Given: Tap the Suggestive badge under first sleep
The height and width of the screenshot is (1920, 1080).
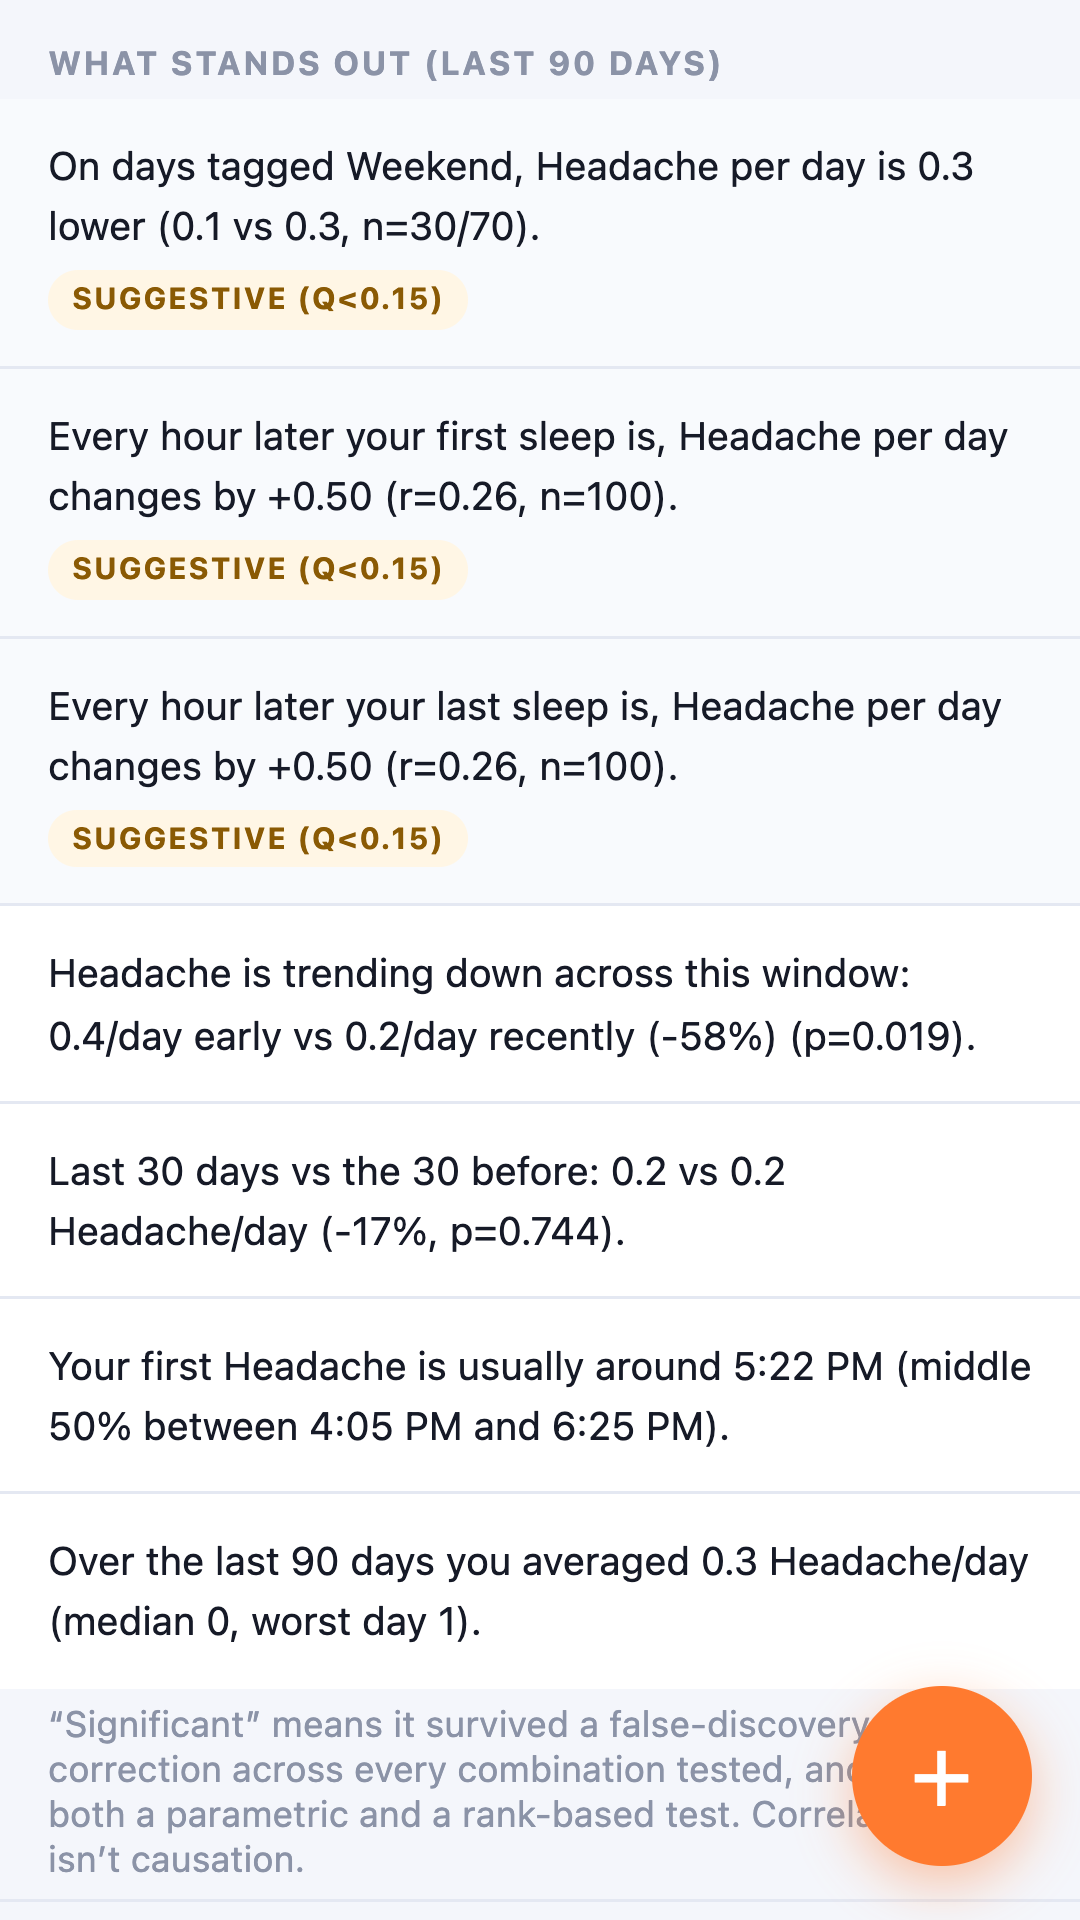Looking at the screenshot, I should [x=258, y=569].
